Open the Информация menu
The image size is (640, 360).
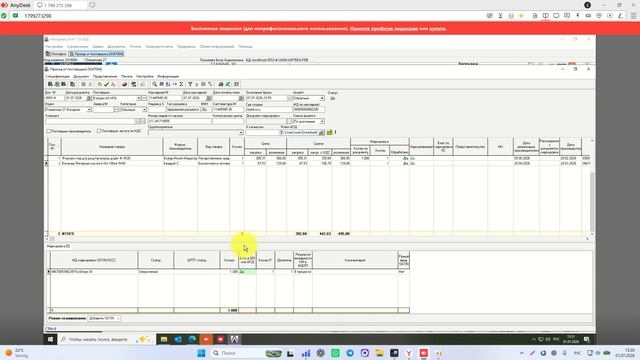tap(168, 76)
